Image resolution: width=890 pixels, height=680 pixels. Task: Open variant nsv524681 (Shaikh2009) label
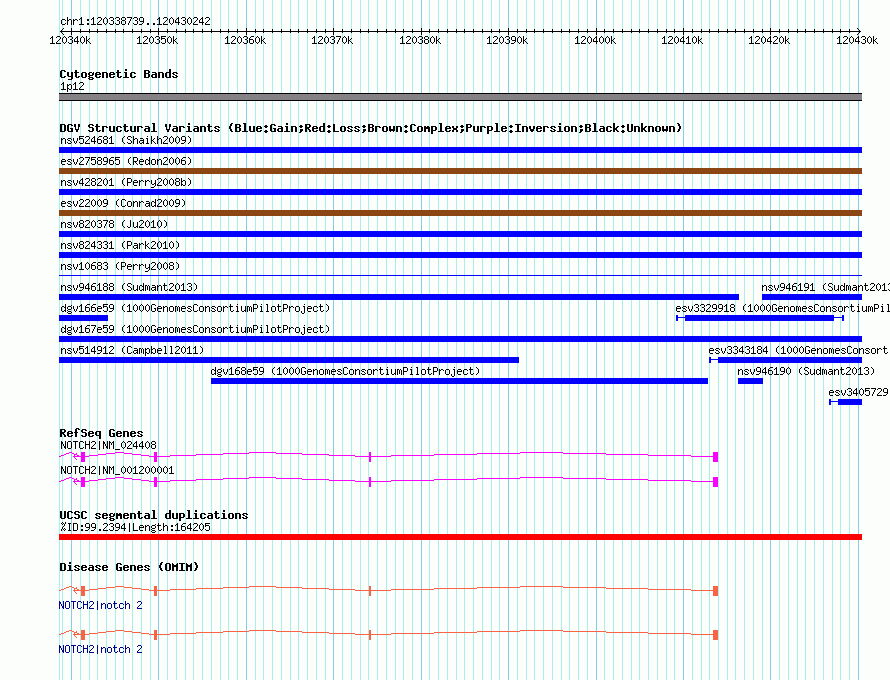click(x=126, y=140)
